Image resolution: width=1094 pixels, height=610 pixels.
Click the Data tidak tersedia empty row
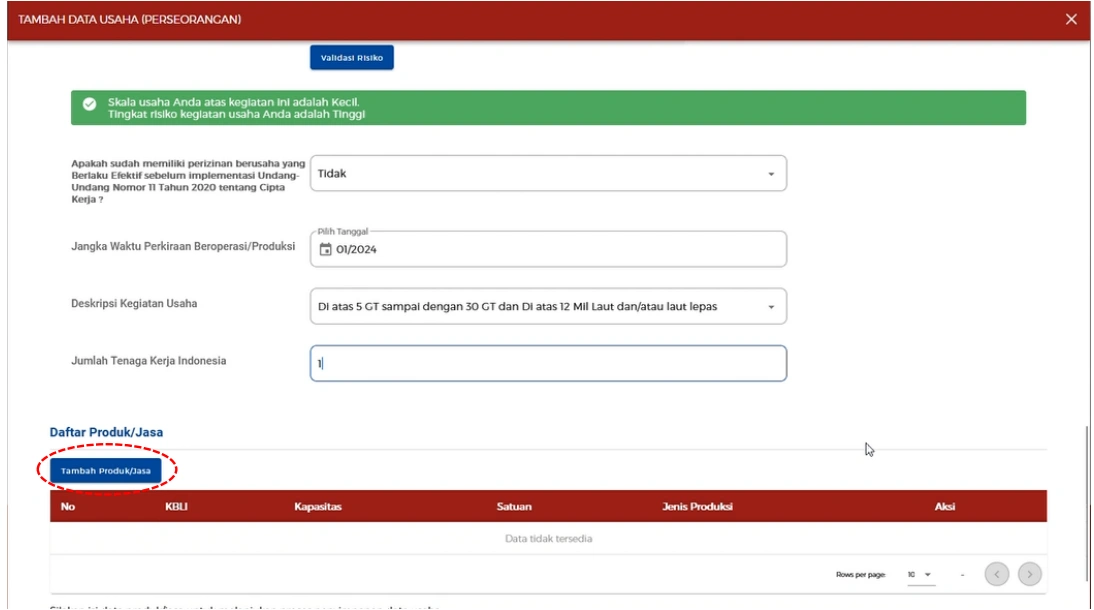[x=548, y=539]
